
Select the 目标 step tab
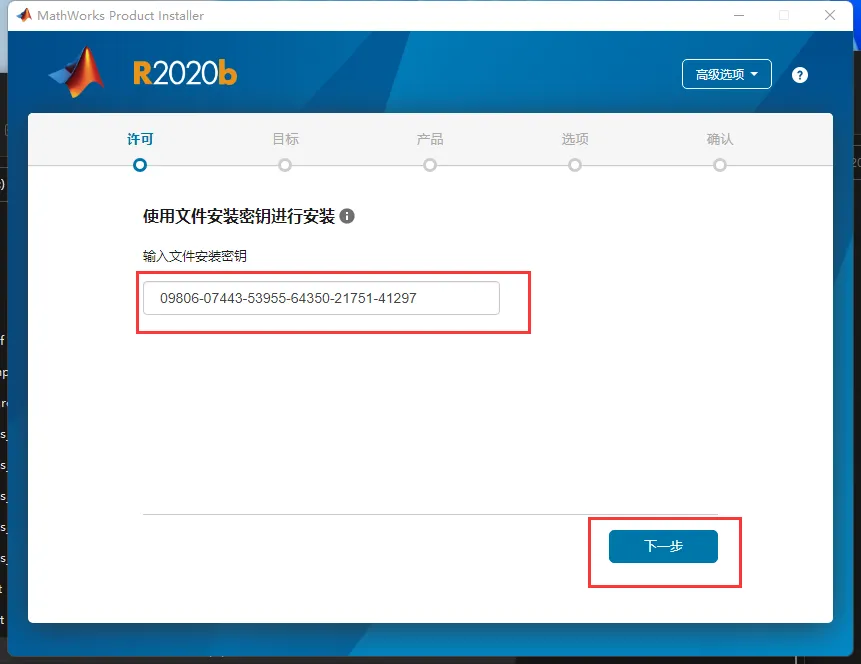click(286, 139)
